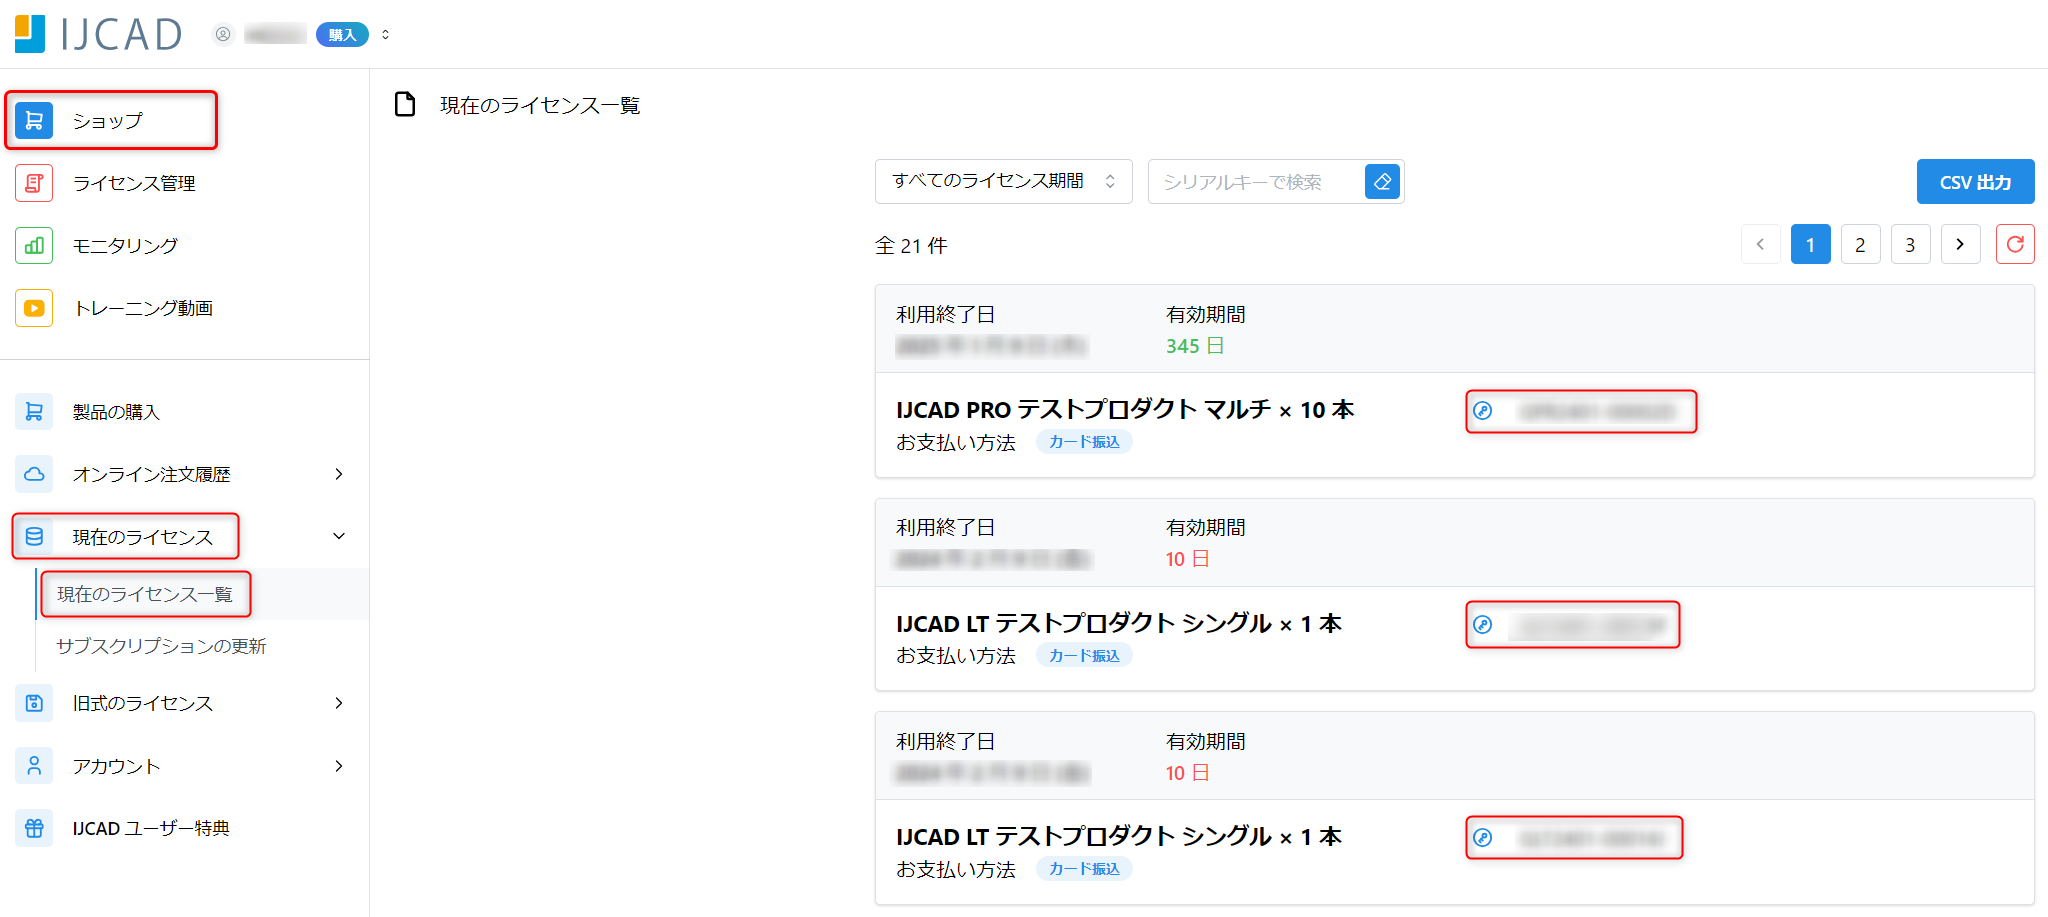Click カード振込 tag on IJCAD PRO license
The width and height of the screenshot is (2048, 917).
tap(1084, 442)
